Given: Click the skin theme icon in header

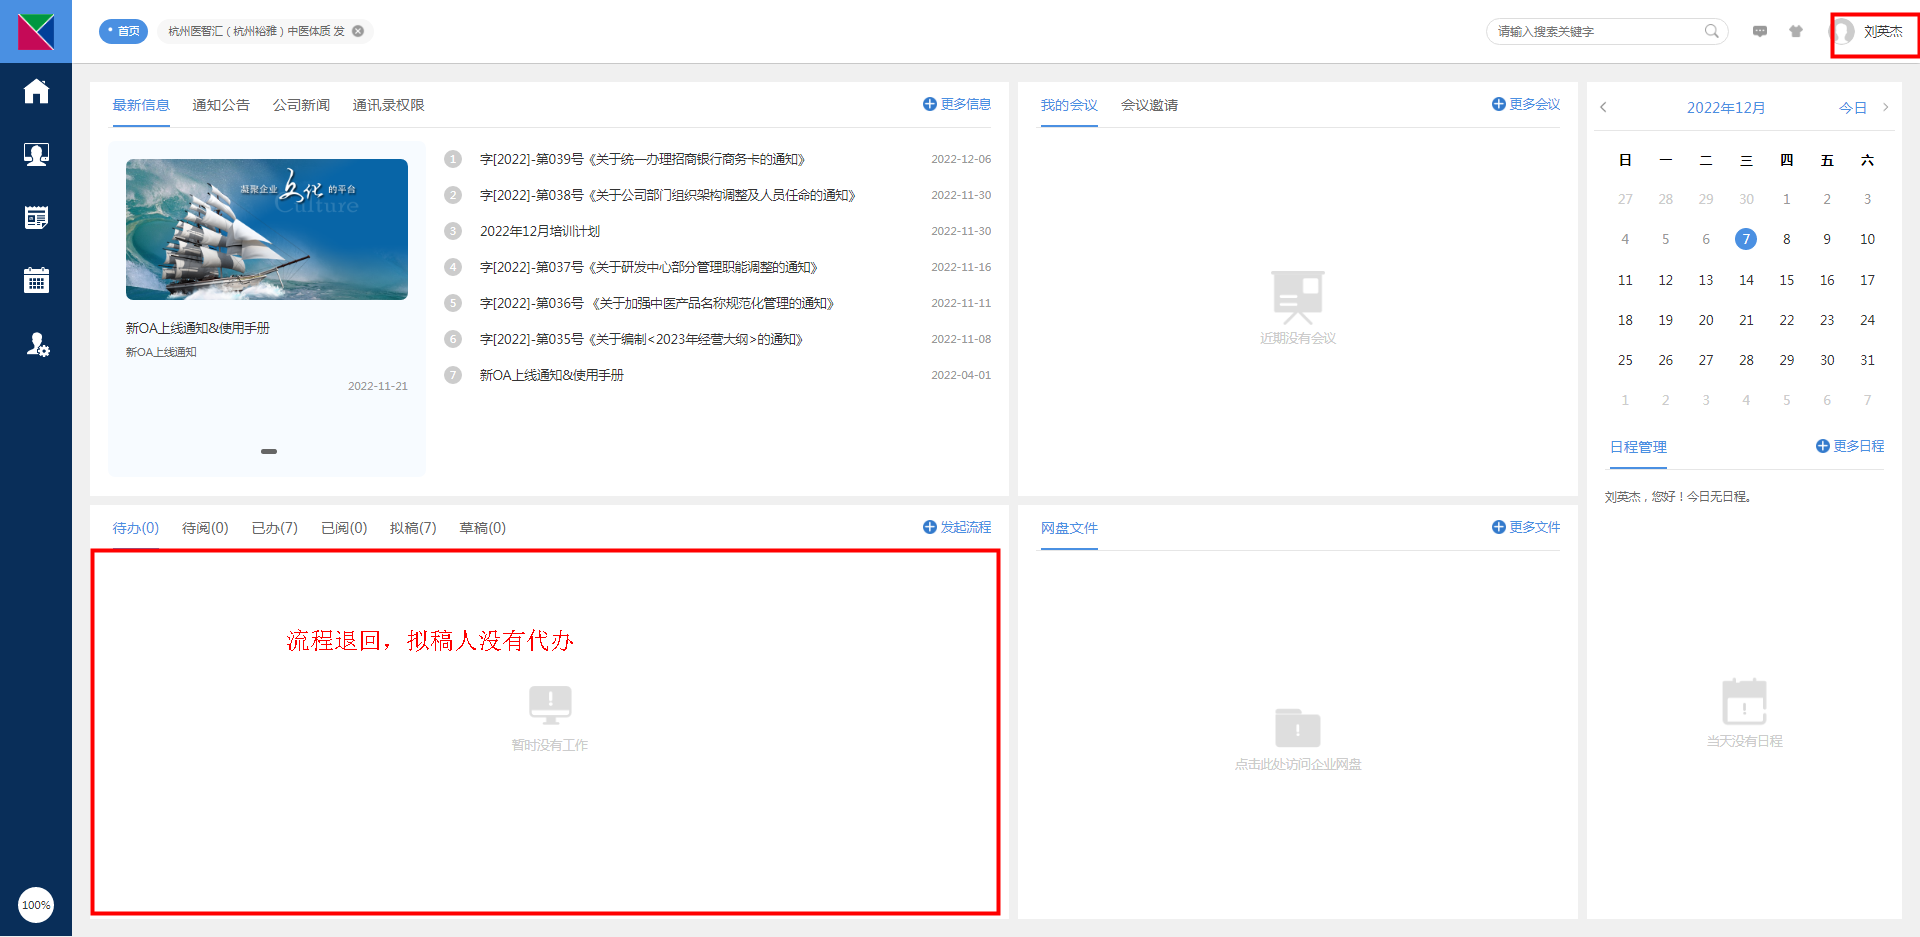Looking at the screenshot, I should point(1796,31).
